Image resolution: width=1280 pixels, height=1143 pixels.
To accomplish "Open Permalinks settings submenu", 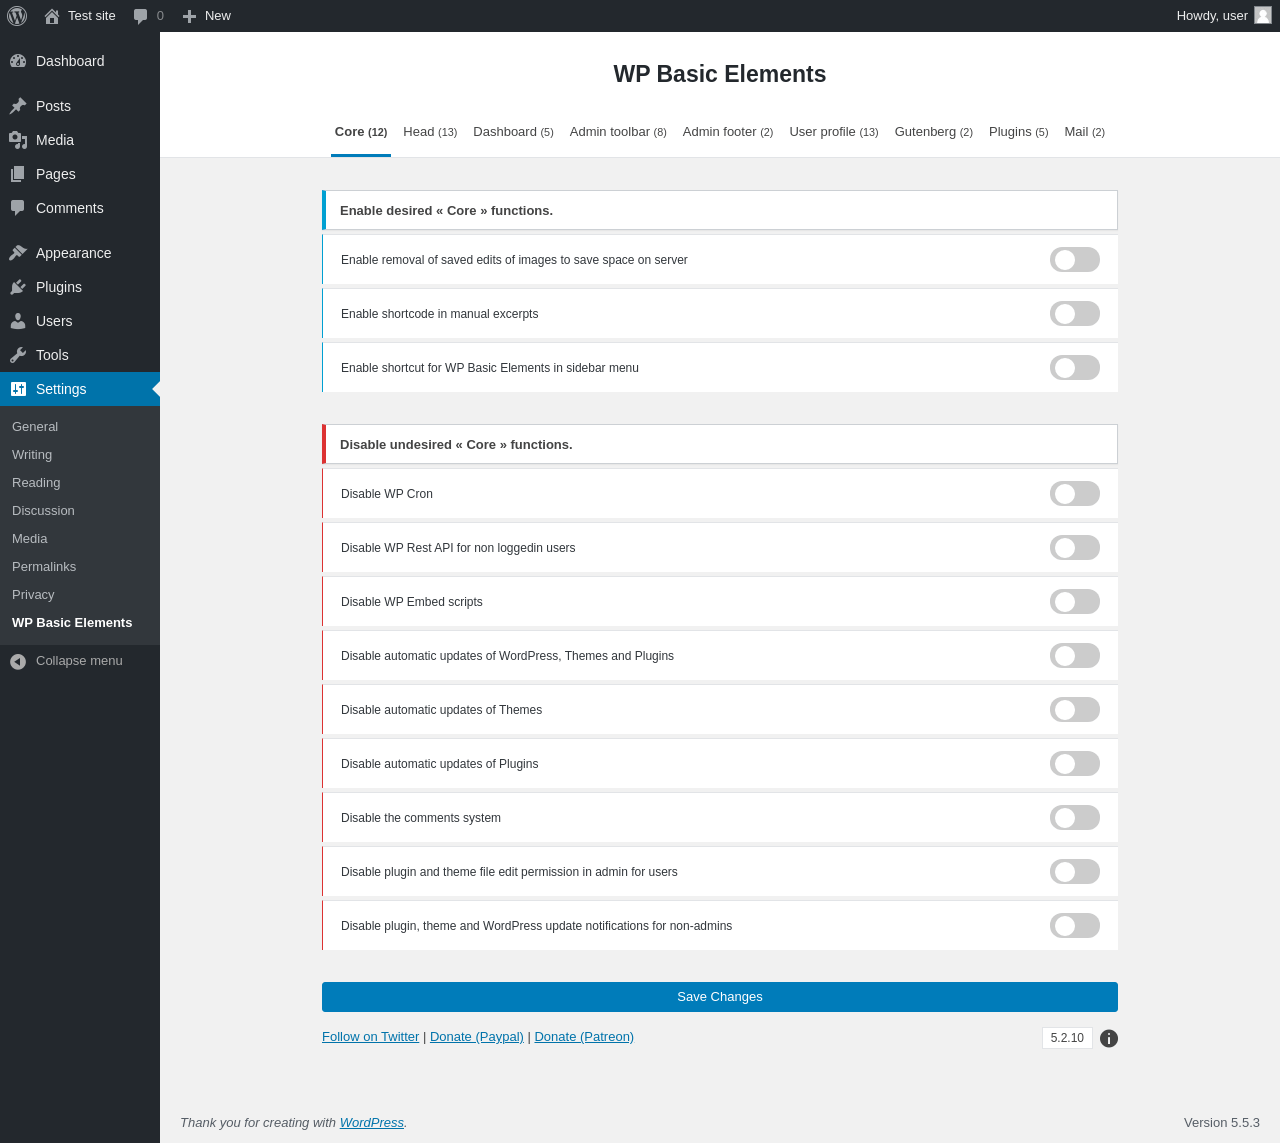I will coord(80,567).
